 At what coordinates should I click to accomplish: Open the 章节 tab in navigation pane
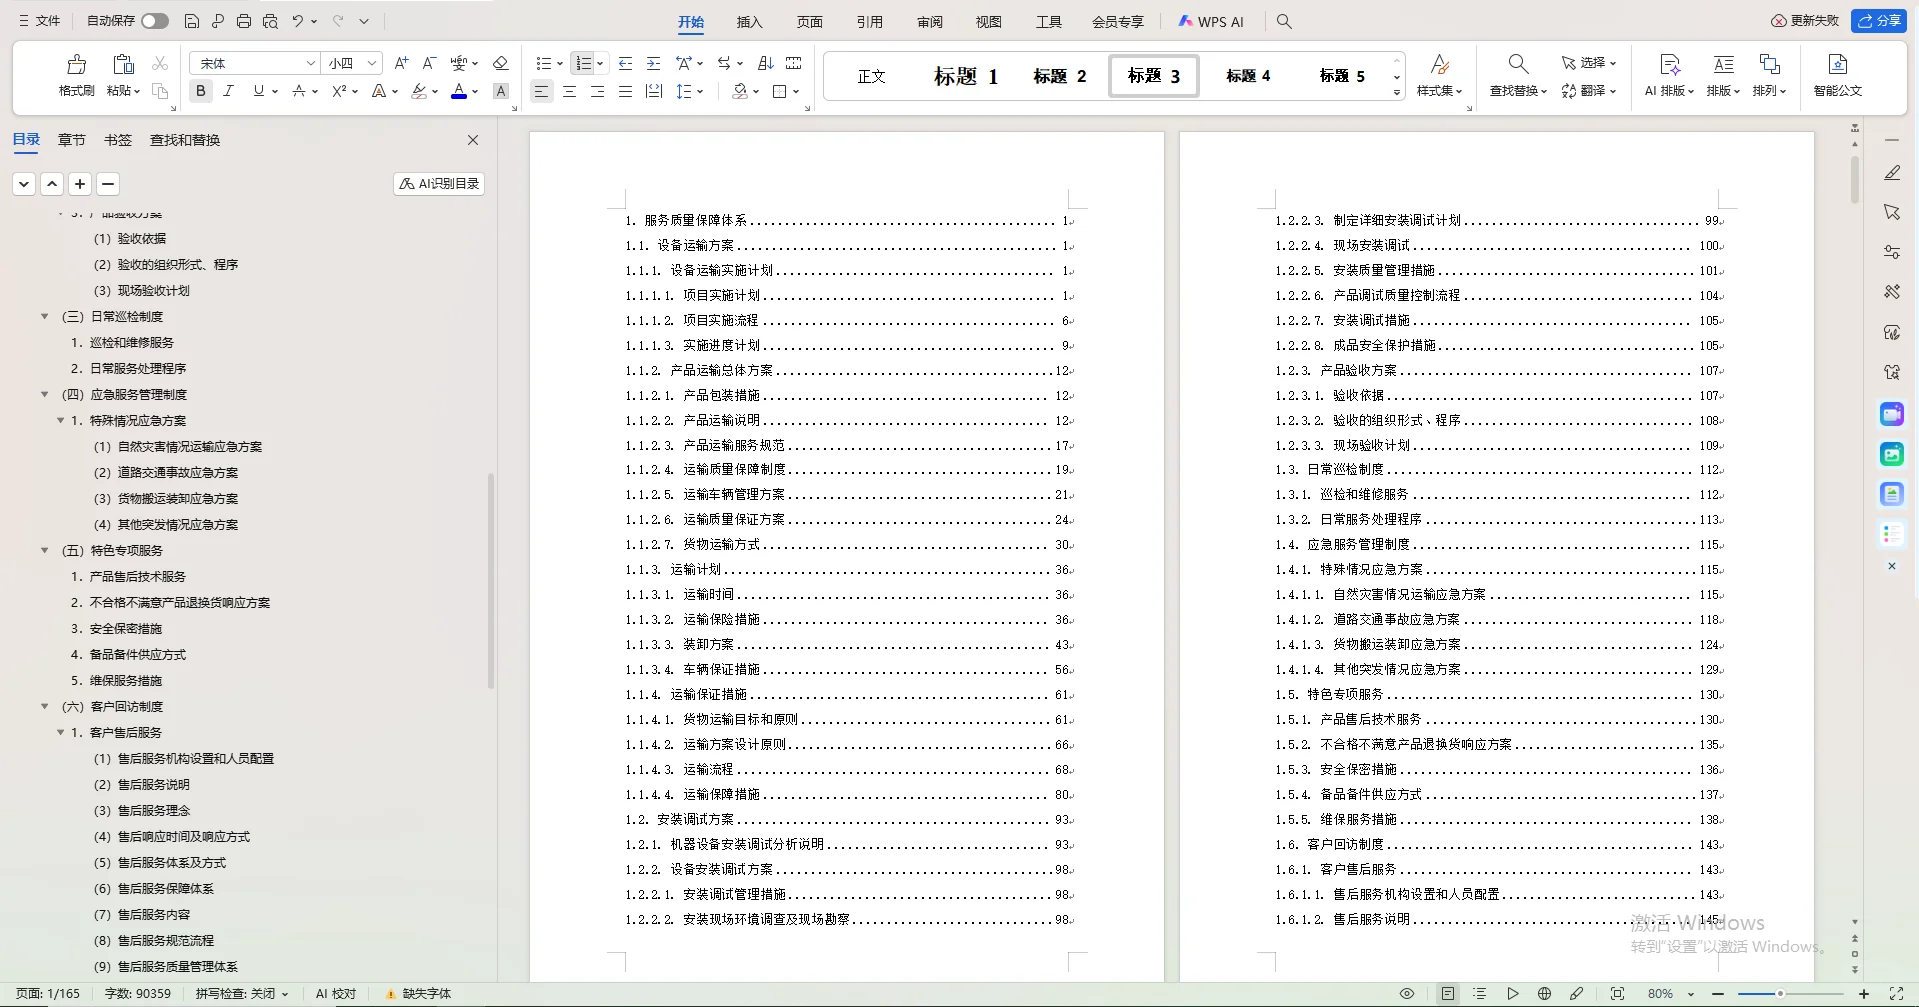(x=72, y=140)
